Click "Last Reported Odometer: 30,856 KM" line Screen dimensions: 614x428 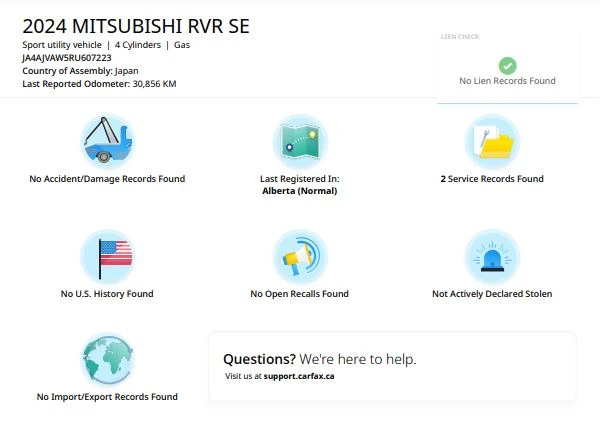click(x=99, y=84)
